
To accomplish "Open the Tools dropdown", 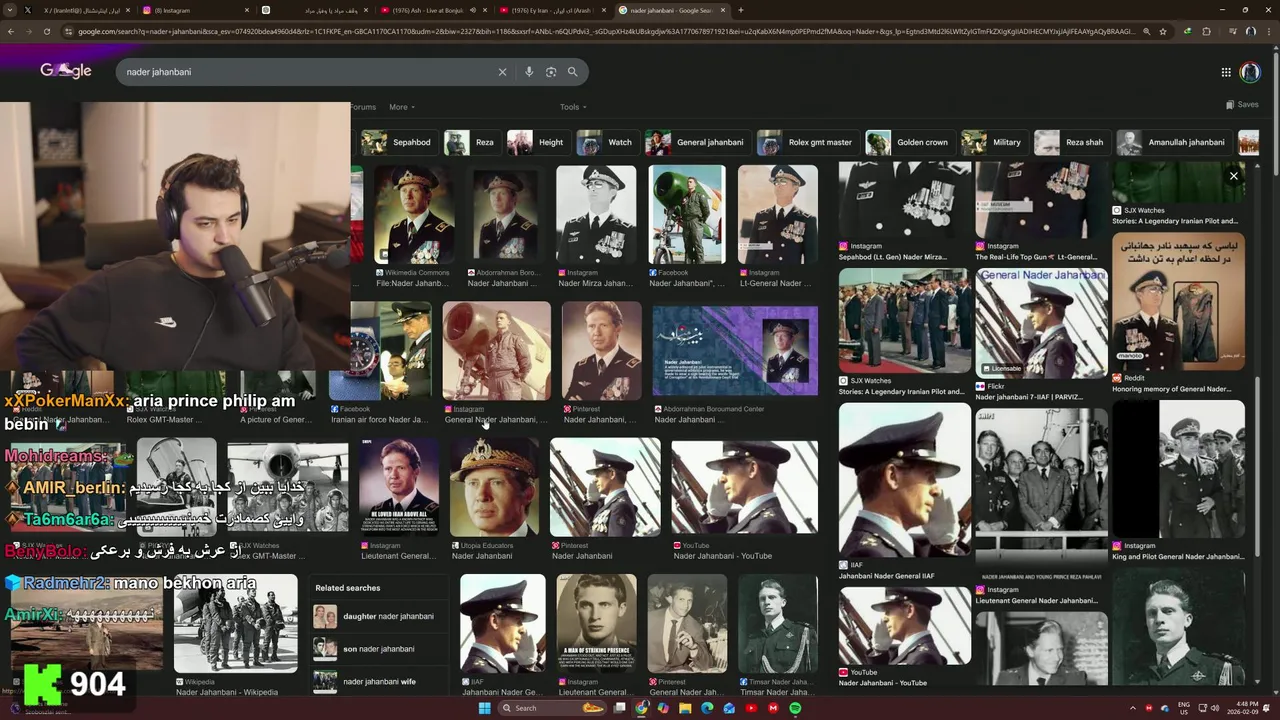I will [x=573, y=107].
